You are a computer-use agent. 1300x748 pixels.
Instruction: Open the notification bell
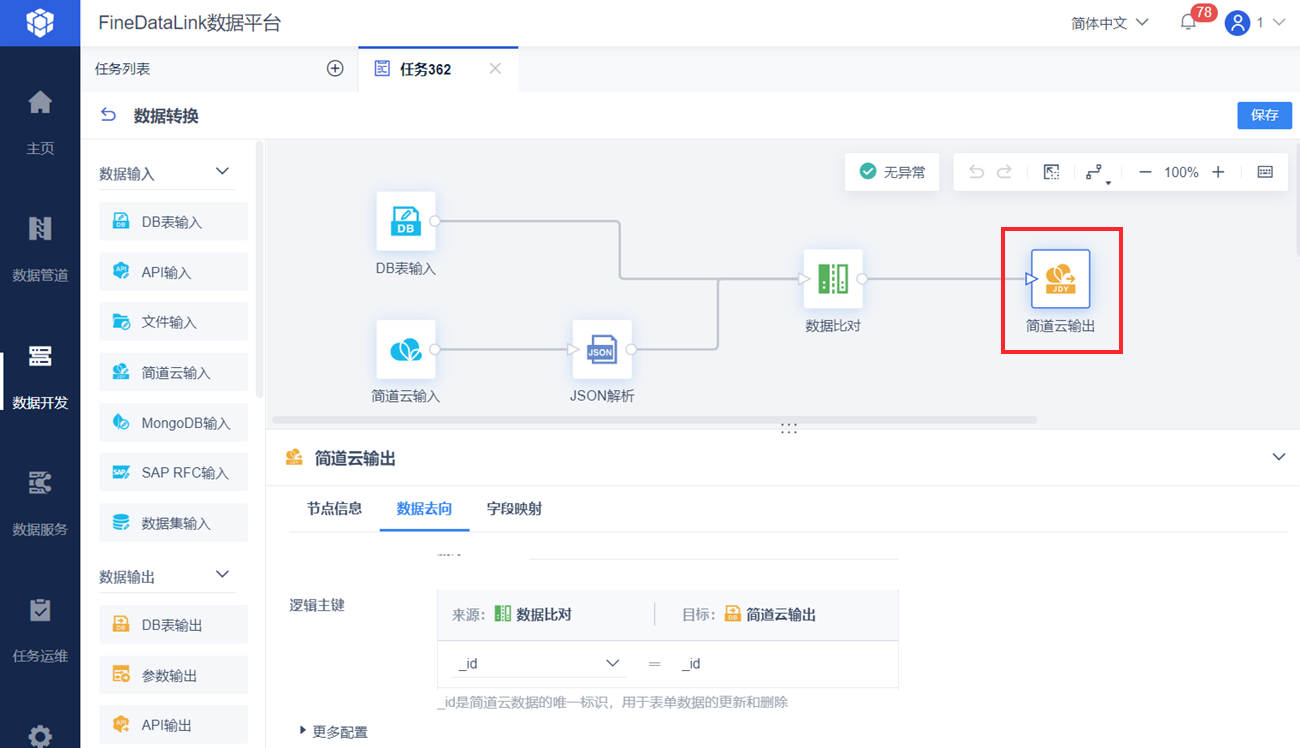(x=1189, y=22)
